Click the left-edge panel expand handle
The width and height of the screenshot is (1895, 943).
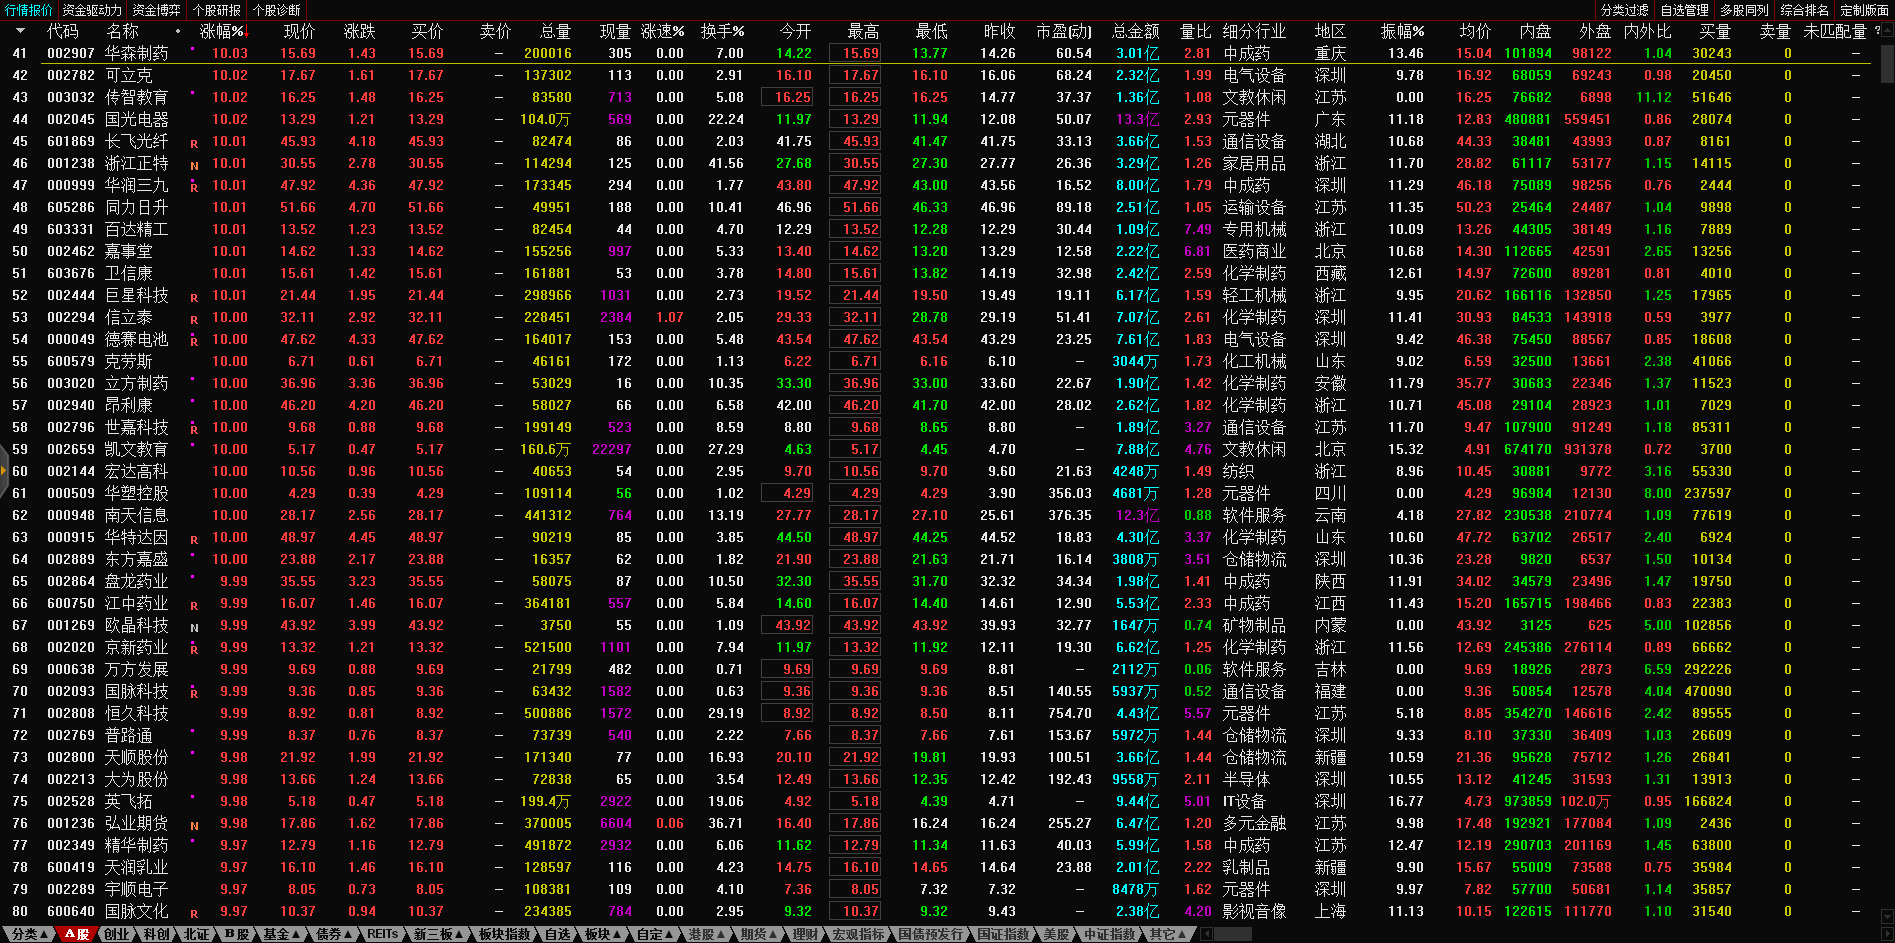(x=4, y=471)
